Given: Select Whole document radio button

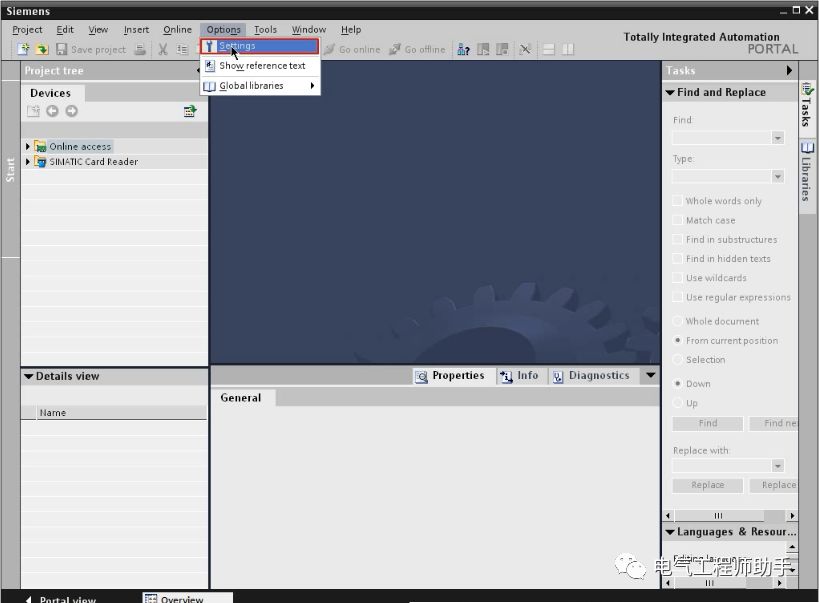Looking at the screenshot, I should 677,321.
